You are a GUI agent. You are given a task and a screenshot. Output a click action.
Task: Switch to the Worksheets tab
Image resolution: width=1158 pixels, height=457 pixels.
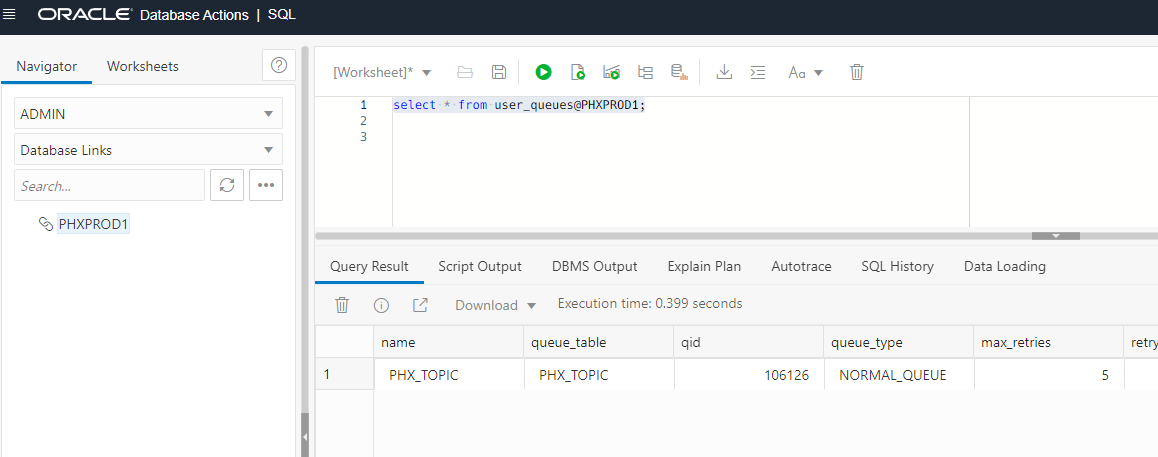[143, 66]
